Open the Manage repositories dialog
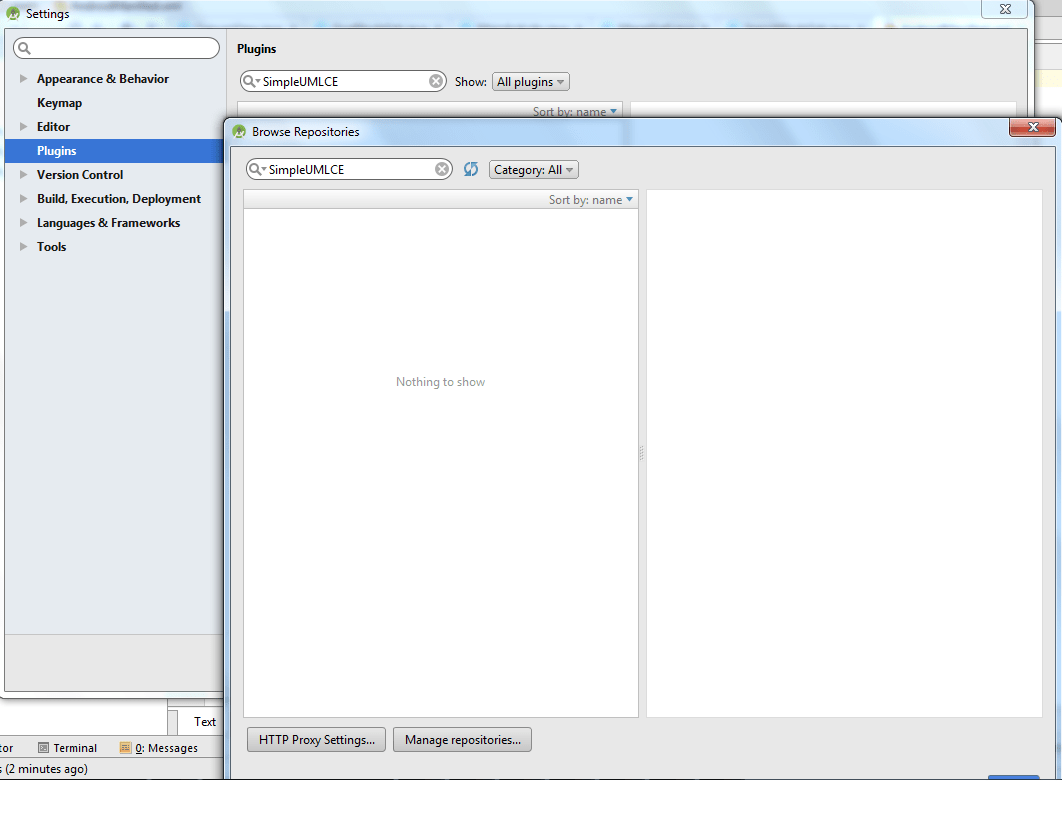Image resolution: width=1062 pixels, height=829 pixels. pyautogui.click(x=462, y=740)
